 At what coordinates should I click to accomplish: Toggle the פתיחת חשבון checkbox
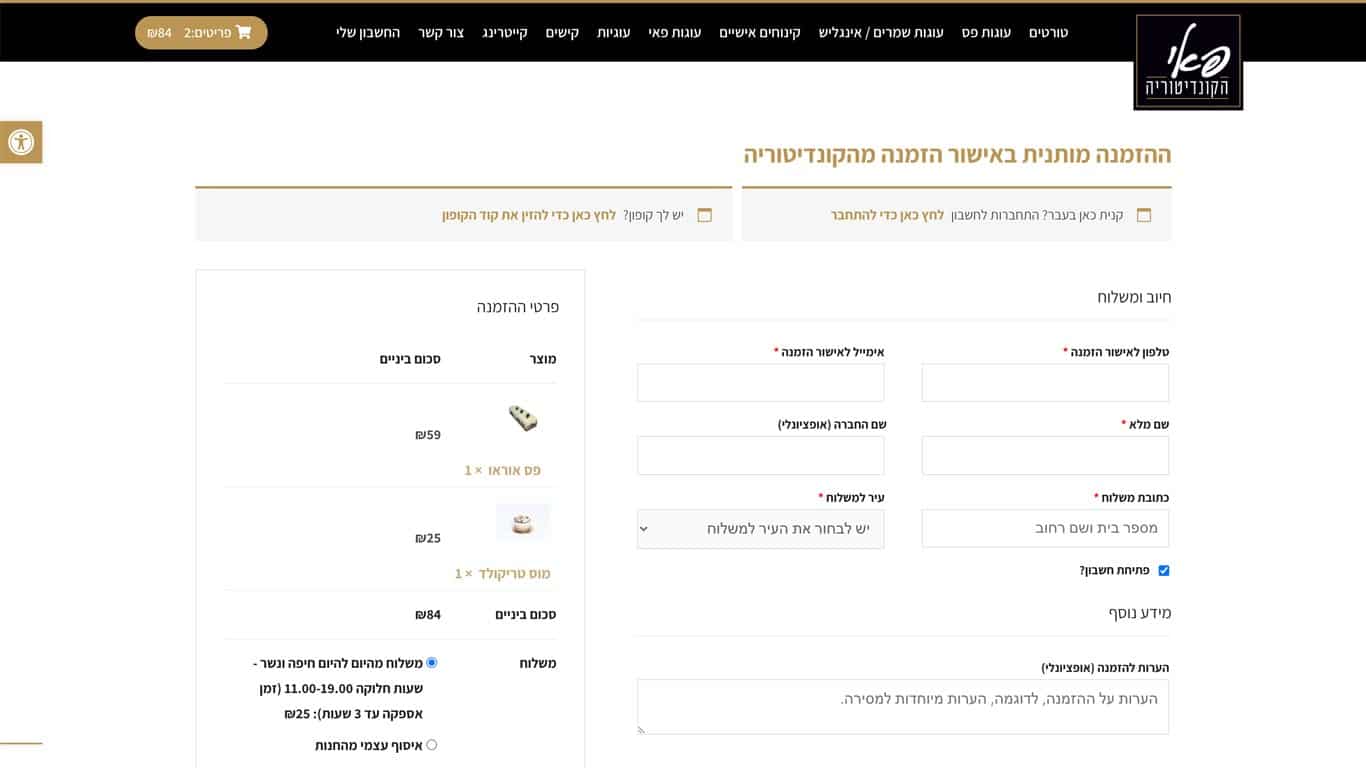pyautogui.click(x=1163, y=570)
